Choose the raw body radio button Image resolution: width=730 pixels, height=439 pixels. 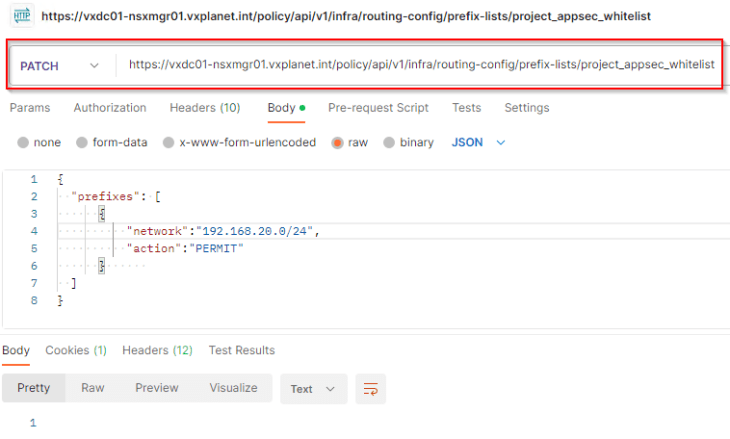pyautogui.click(x=337, y=142)
